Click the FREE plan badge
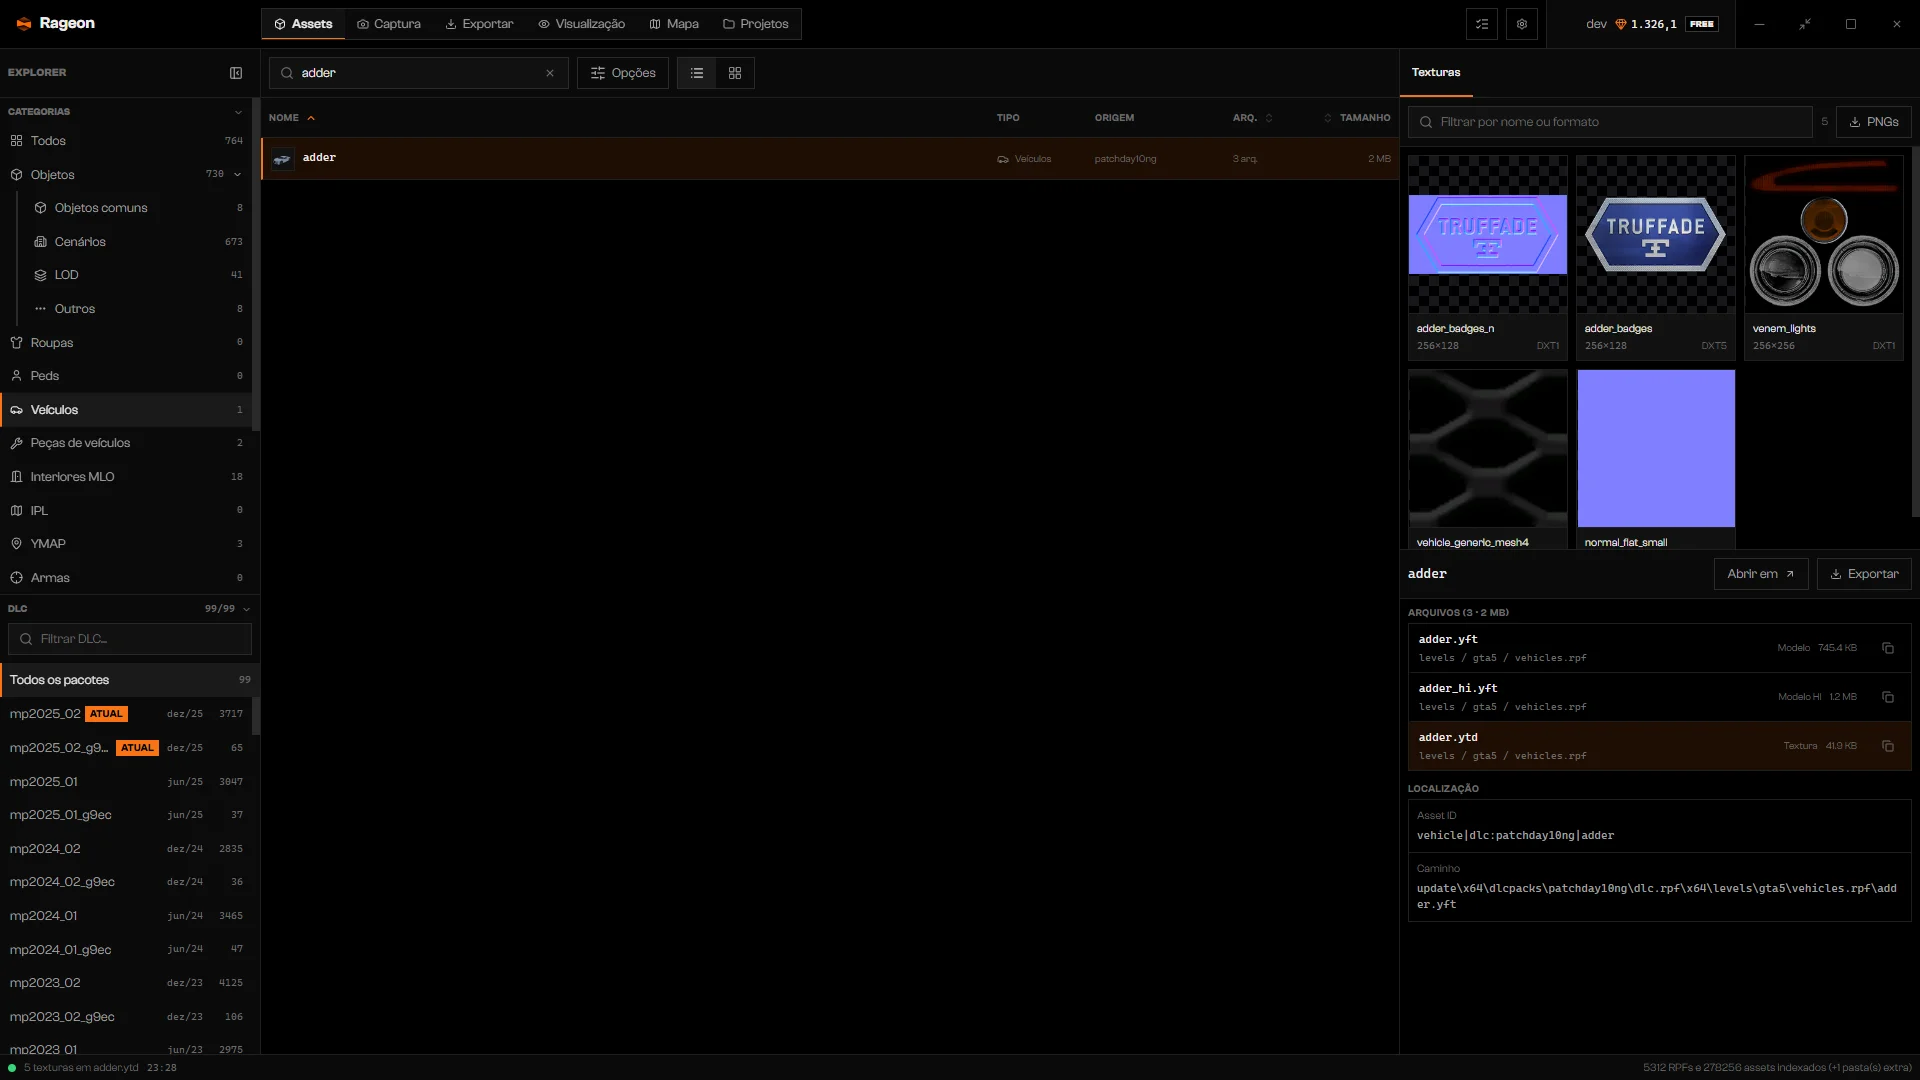 1702,24
